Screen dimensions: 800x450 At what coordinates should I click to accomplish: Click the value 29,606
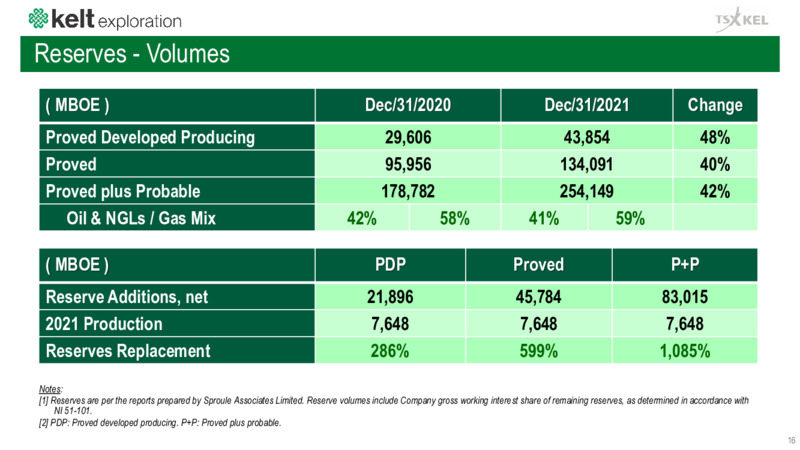tap(408, 137)
